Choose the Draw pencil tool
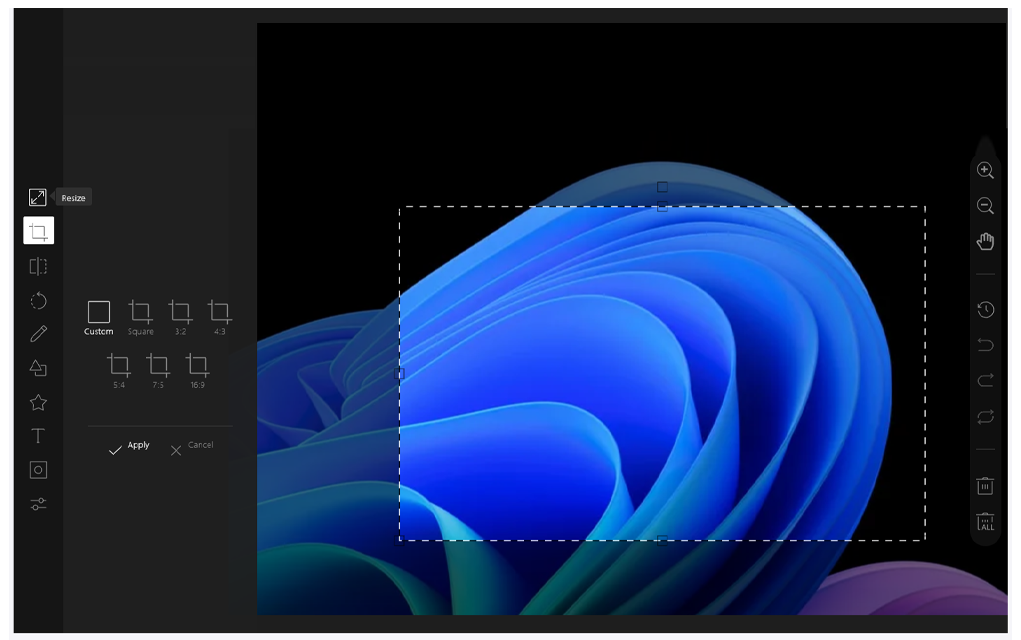This screenshot has height=640, width=1021. 38,334
